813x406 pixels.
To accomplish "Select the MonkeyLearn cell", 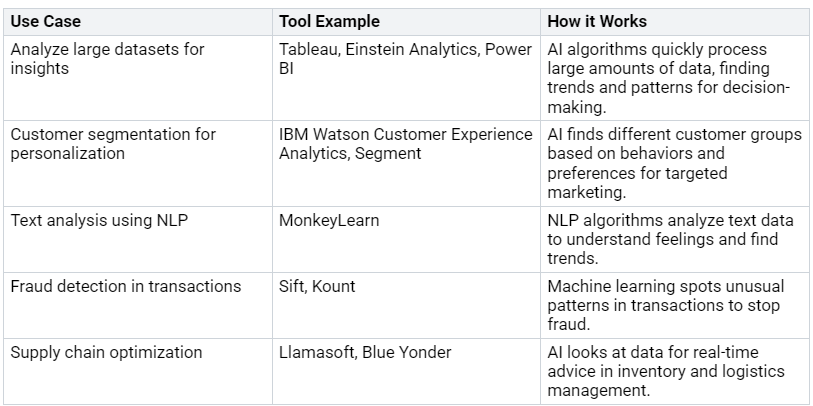I will click(x=329, y=220).
